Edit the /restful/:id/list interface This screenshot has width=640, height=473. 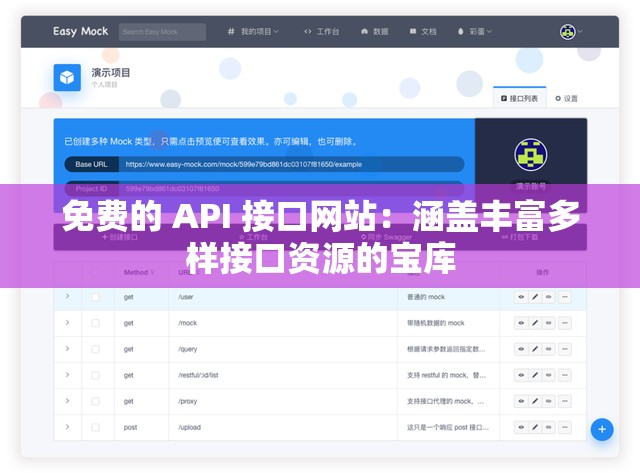click(x=535, y=375)
